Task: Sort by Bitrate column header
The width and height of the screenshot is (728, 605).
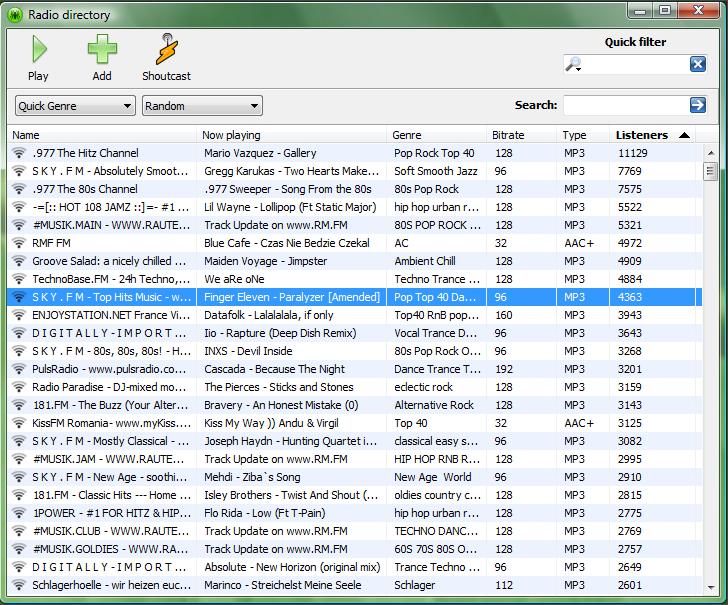Action: pyautogui.click(x=521, y=135)
